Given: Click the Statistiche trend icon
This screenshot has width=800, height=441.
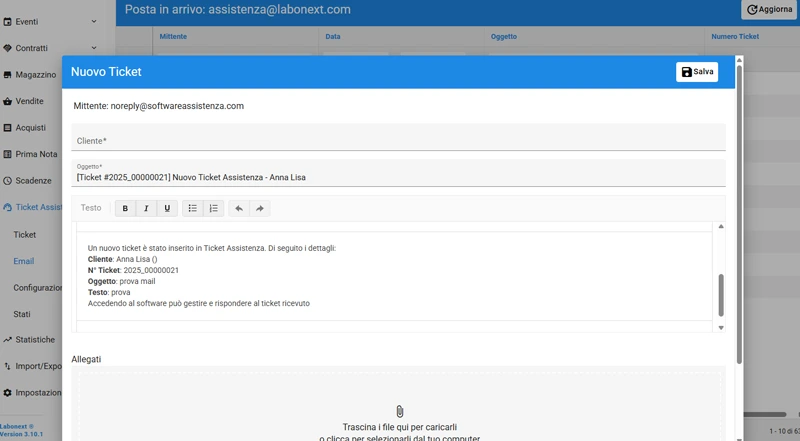Looking at the screenshot, I should (7, 340).
